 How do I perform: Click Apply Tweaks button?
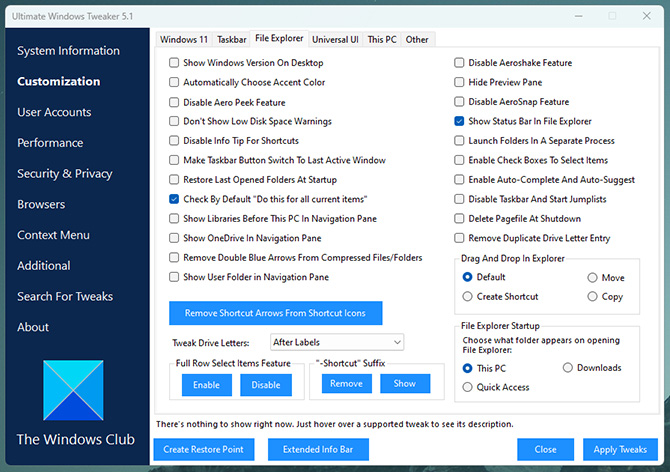click(x=620, y=449)
